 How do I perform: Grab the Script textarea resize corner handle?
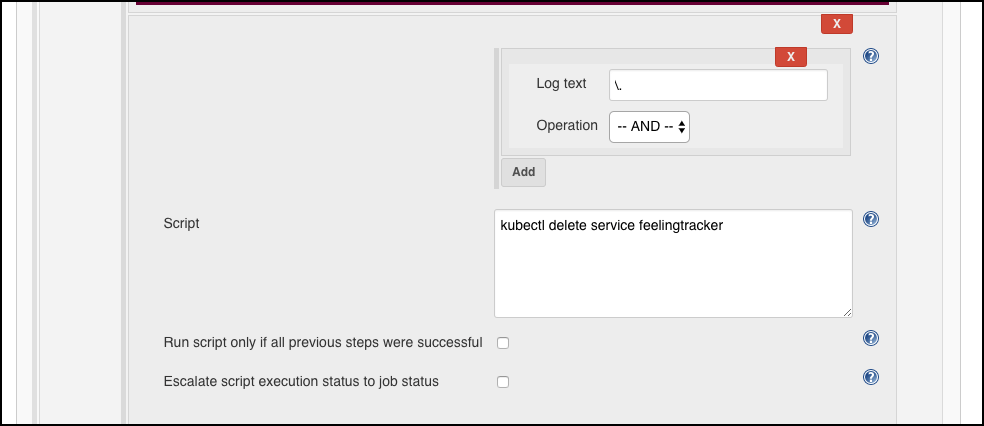tap(847, 312)
